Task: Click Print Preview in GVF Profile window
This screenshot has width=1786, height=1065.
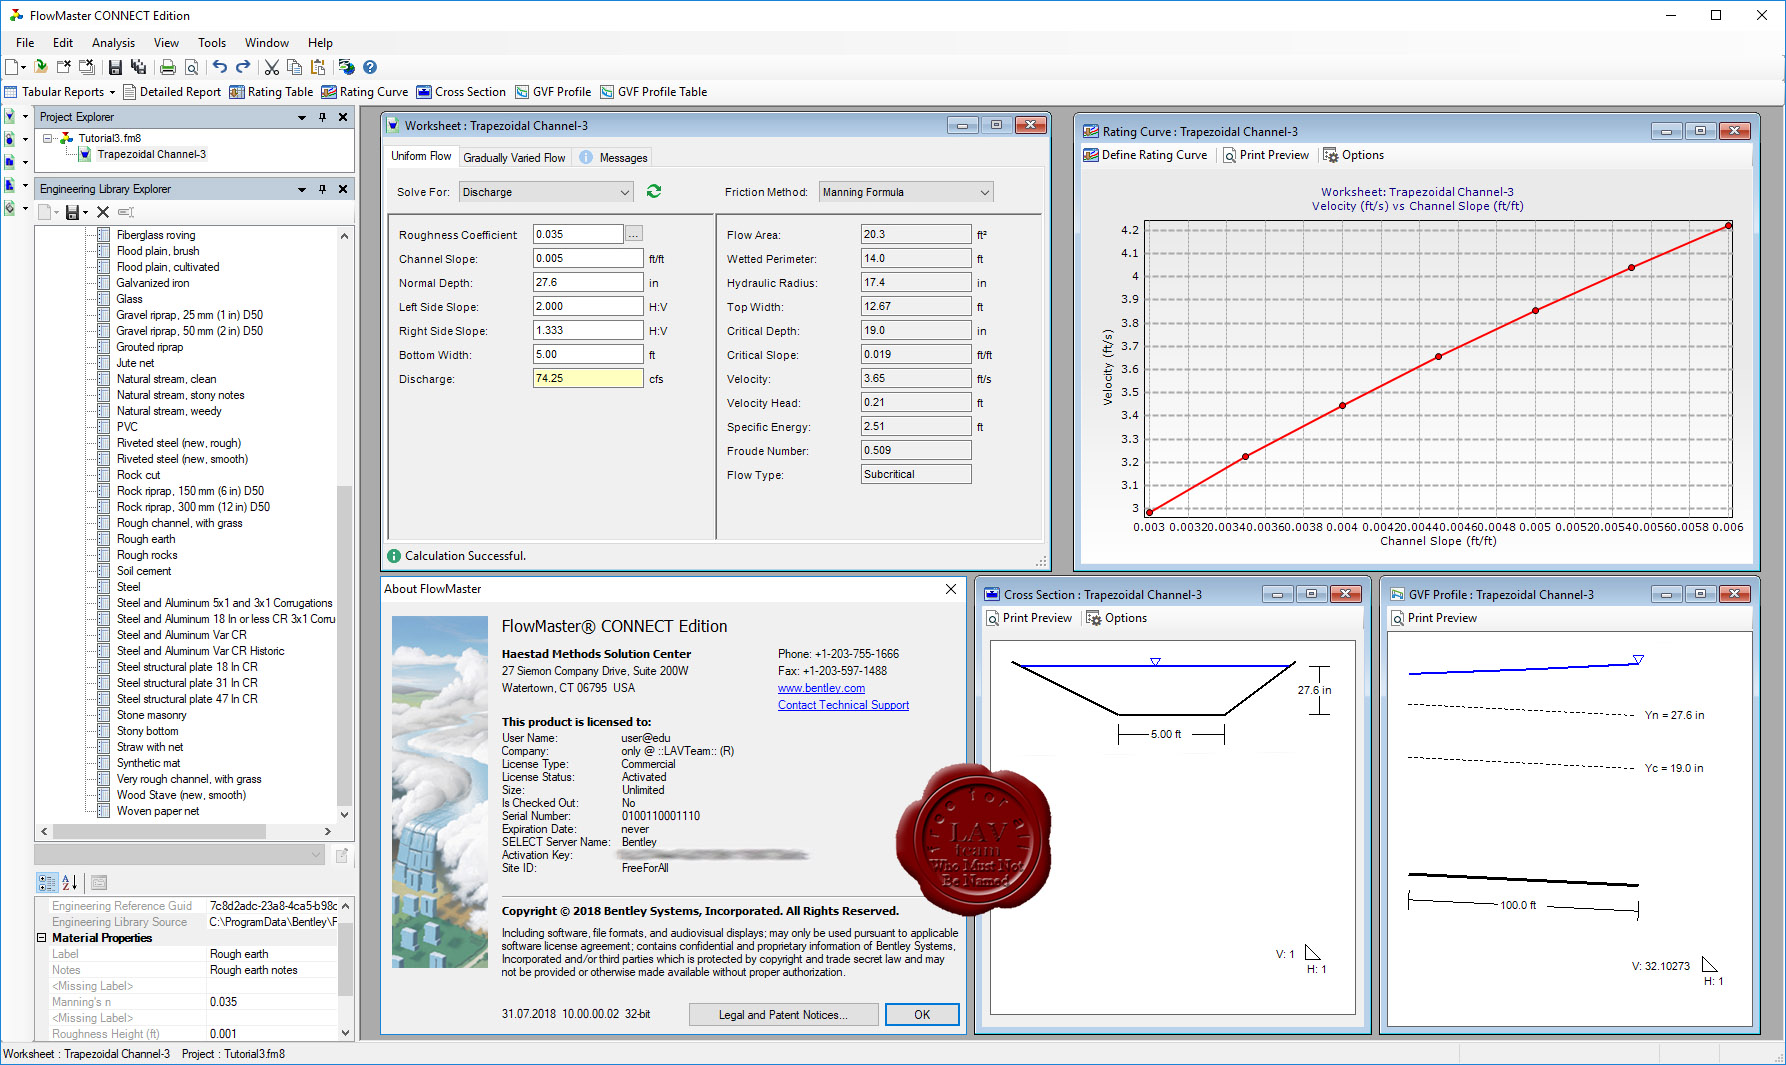Action: [1433, 618]
